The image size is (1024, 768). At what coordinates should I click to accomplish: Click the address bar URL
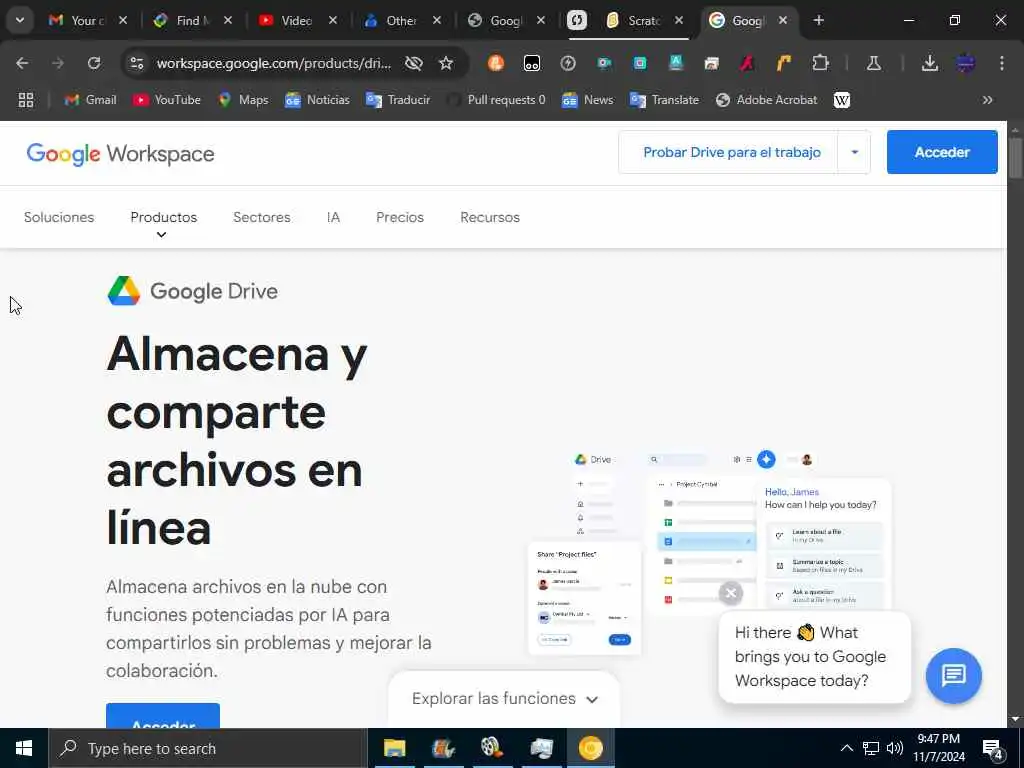[x=274, y=63]
